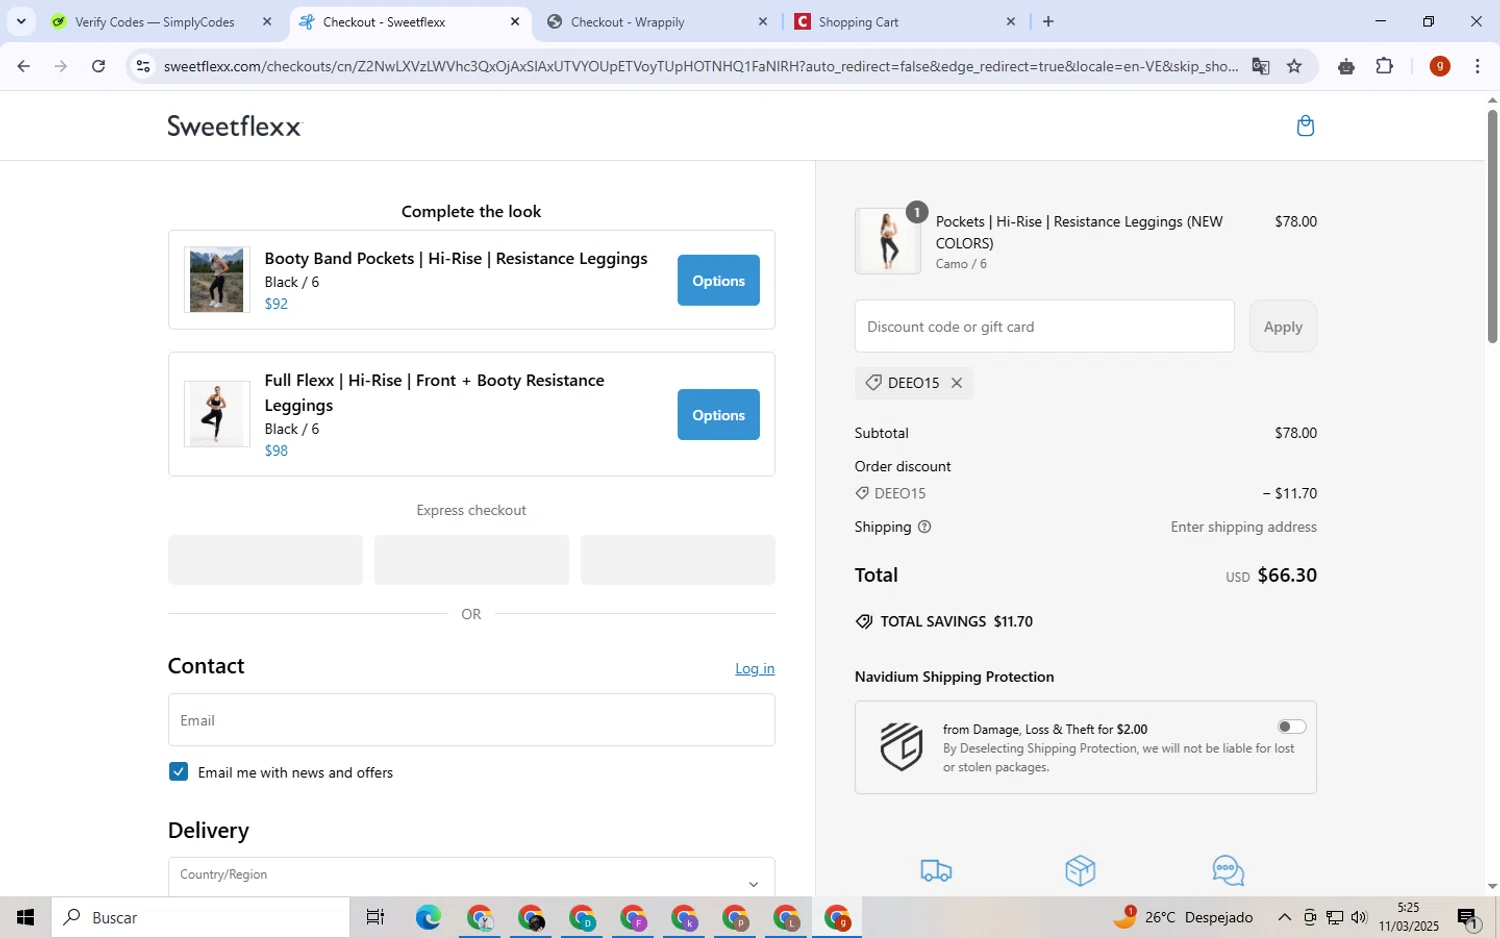Image resolution: width=1500 pixels, height=938 pixels.
Task: Click the first express checkout placeholder button
Action: click(x=265, y=560)
